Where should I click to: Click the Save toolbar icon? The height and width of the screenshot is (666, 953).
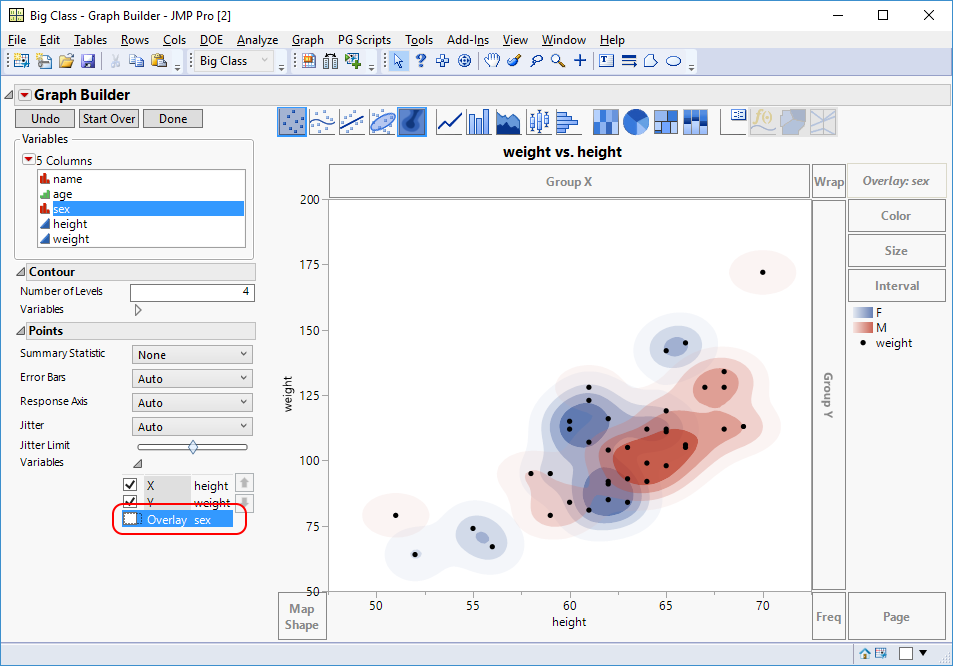[x=89, y=61]
